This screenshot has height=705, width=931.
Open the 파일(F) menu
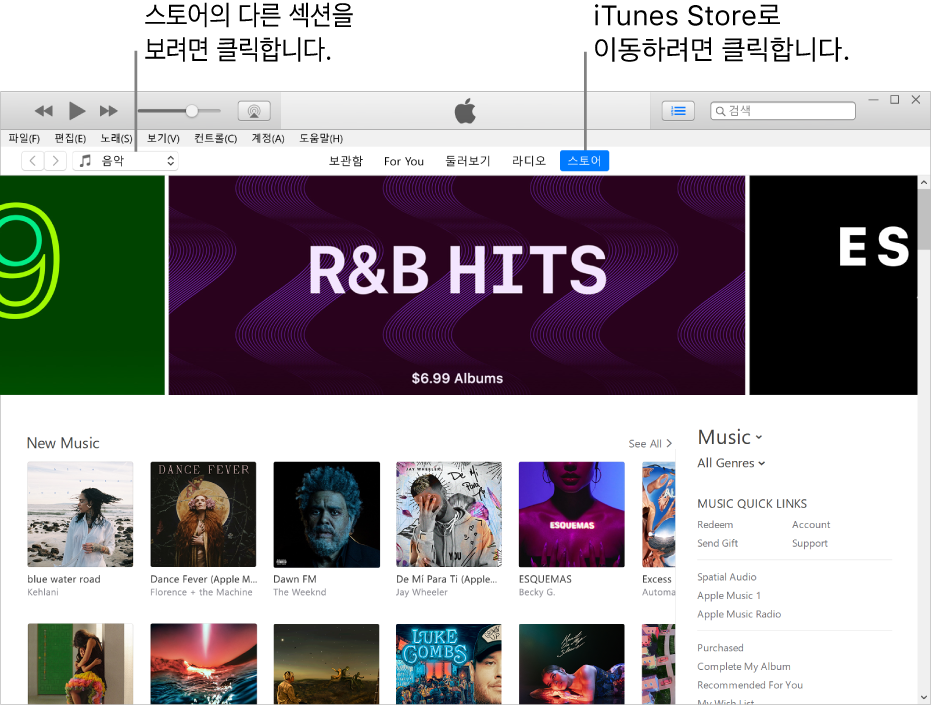[x=24, y=138]
